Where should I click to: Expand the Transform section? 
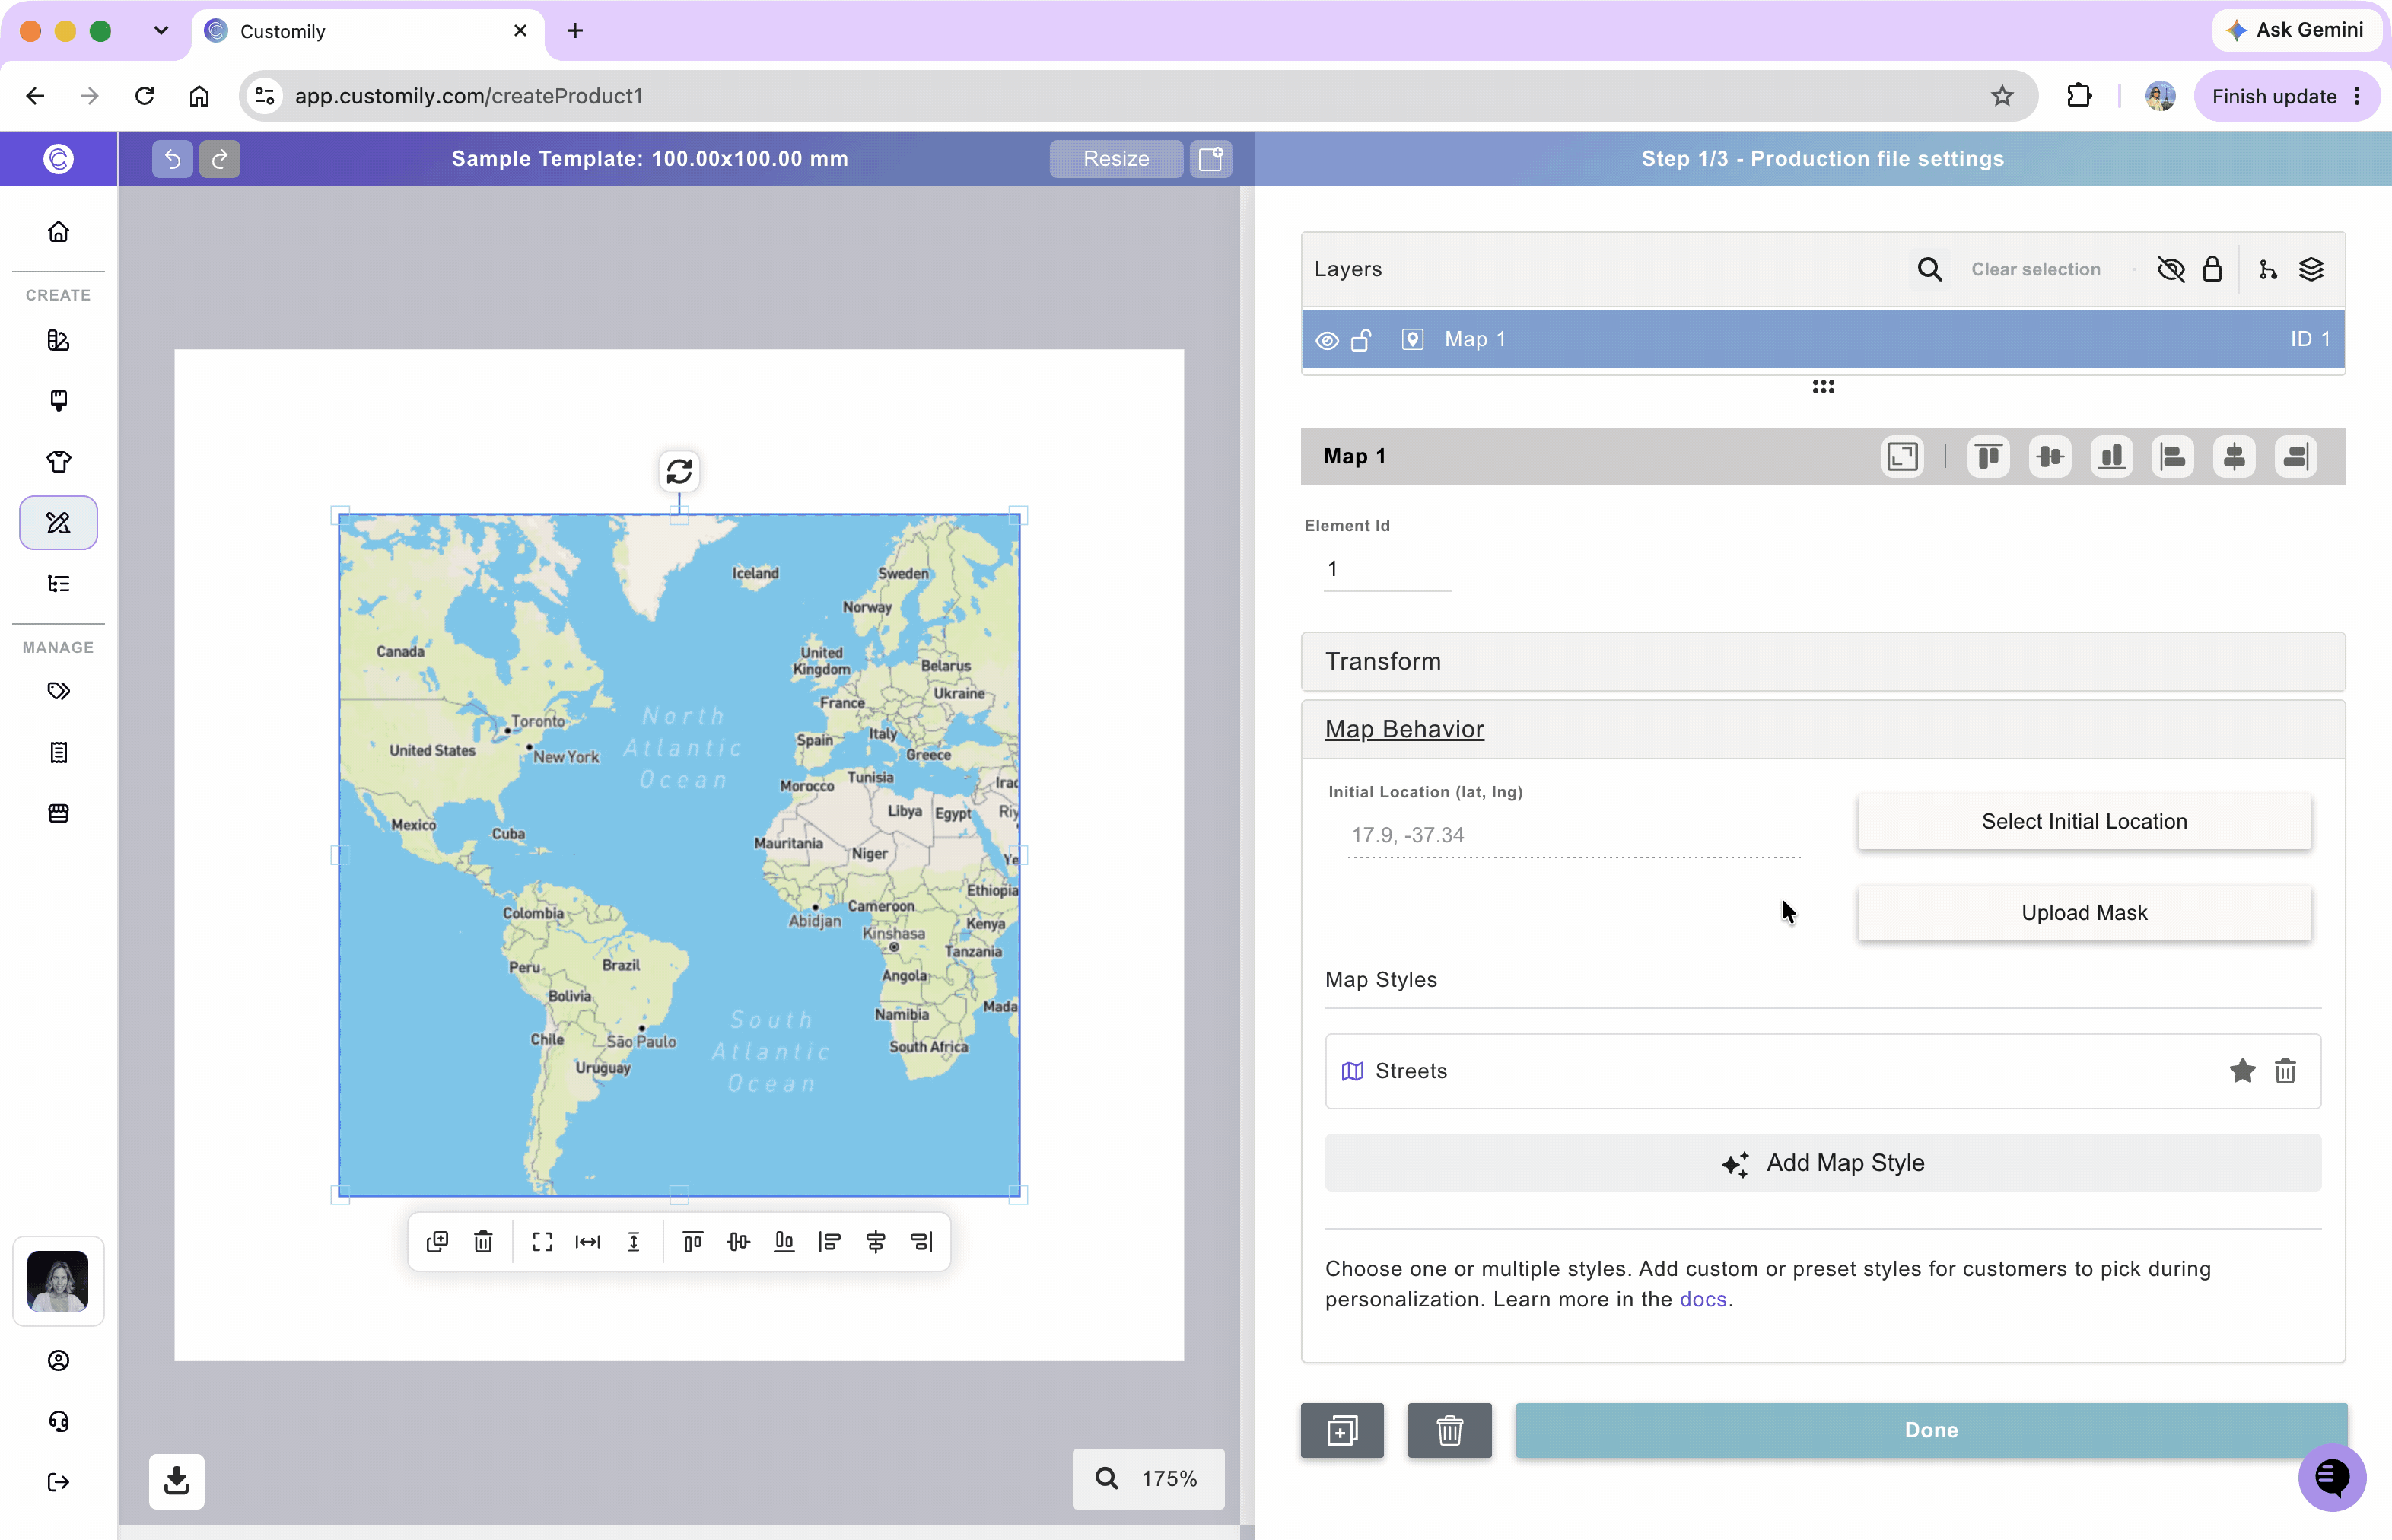point(1823,661)
